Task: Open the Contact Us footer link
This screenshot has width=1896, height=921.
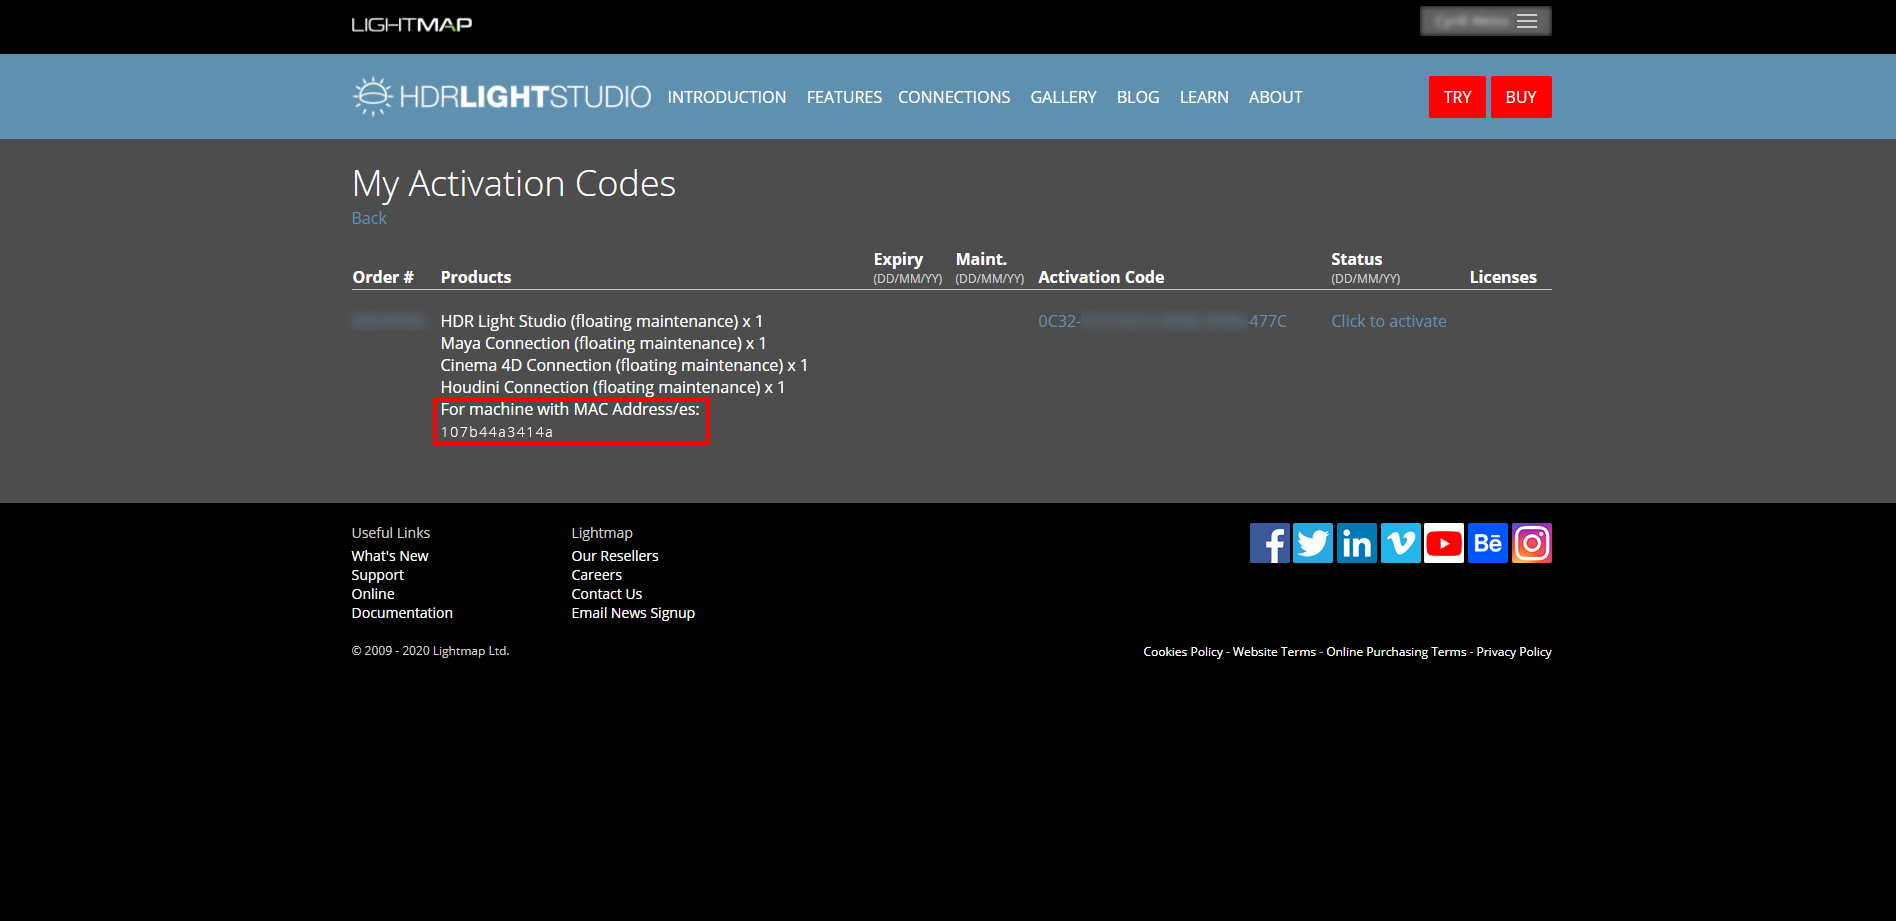Action: click(x=607, y=594)
